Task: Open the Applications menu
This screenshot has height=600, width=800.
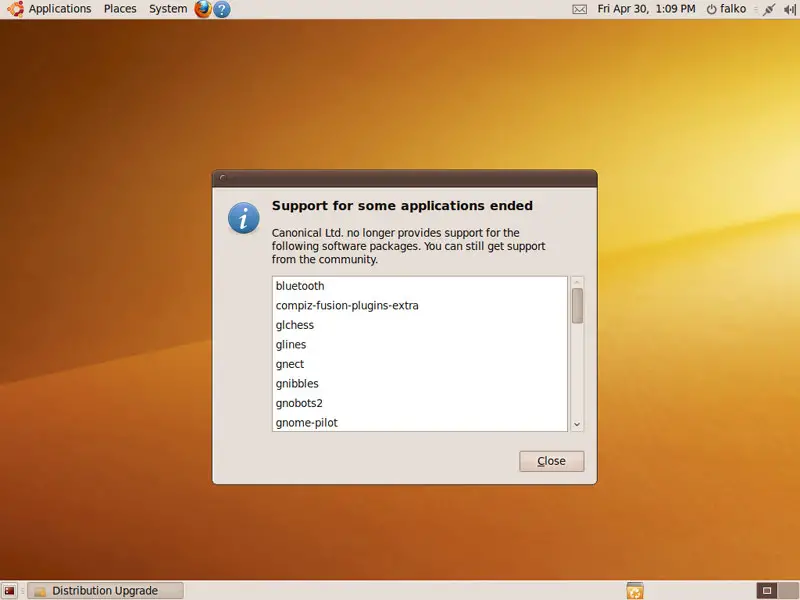Action: (60, 9)
